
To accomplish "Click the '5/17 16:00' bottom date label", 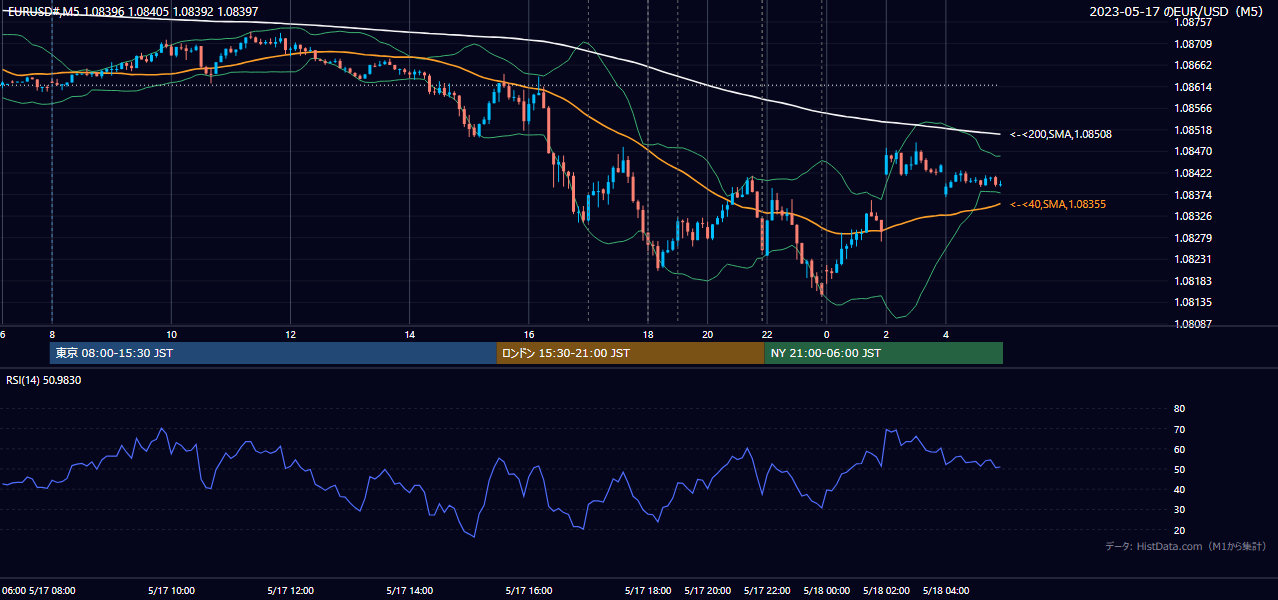I will tap(529, 591).
